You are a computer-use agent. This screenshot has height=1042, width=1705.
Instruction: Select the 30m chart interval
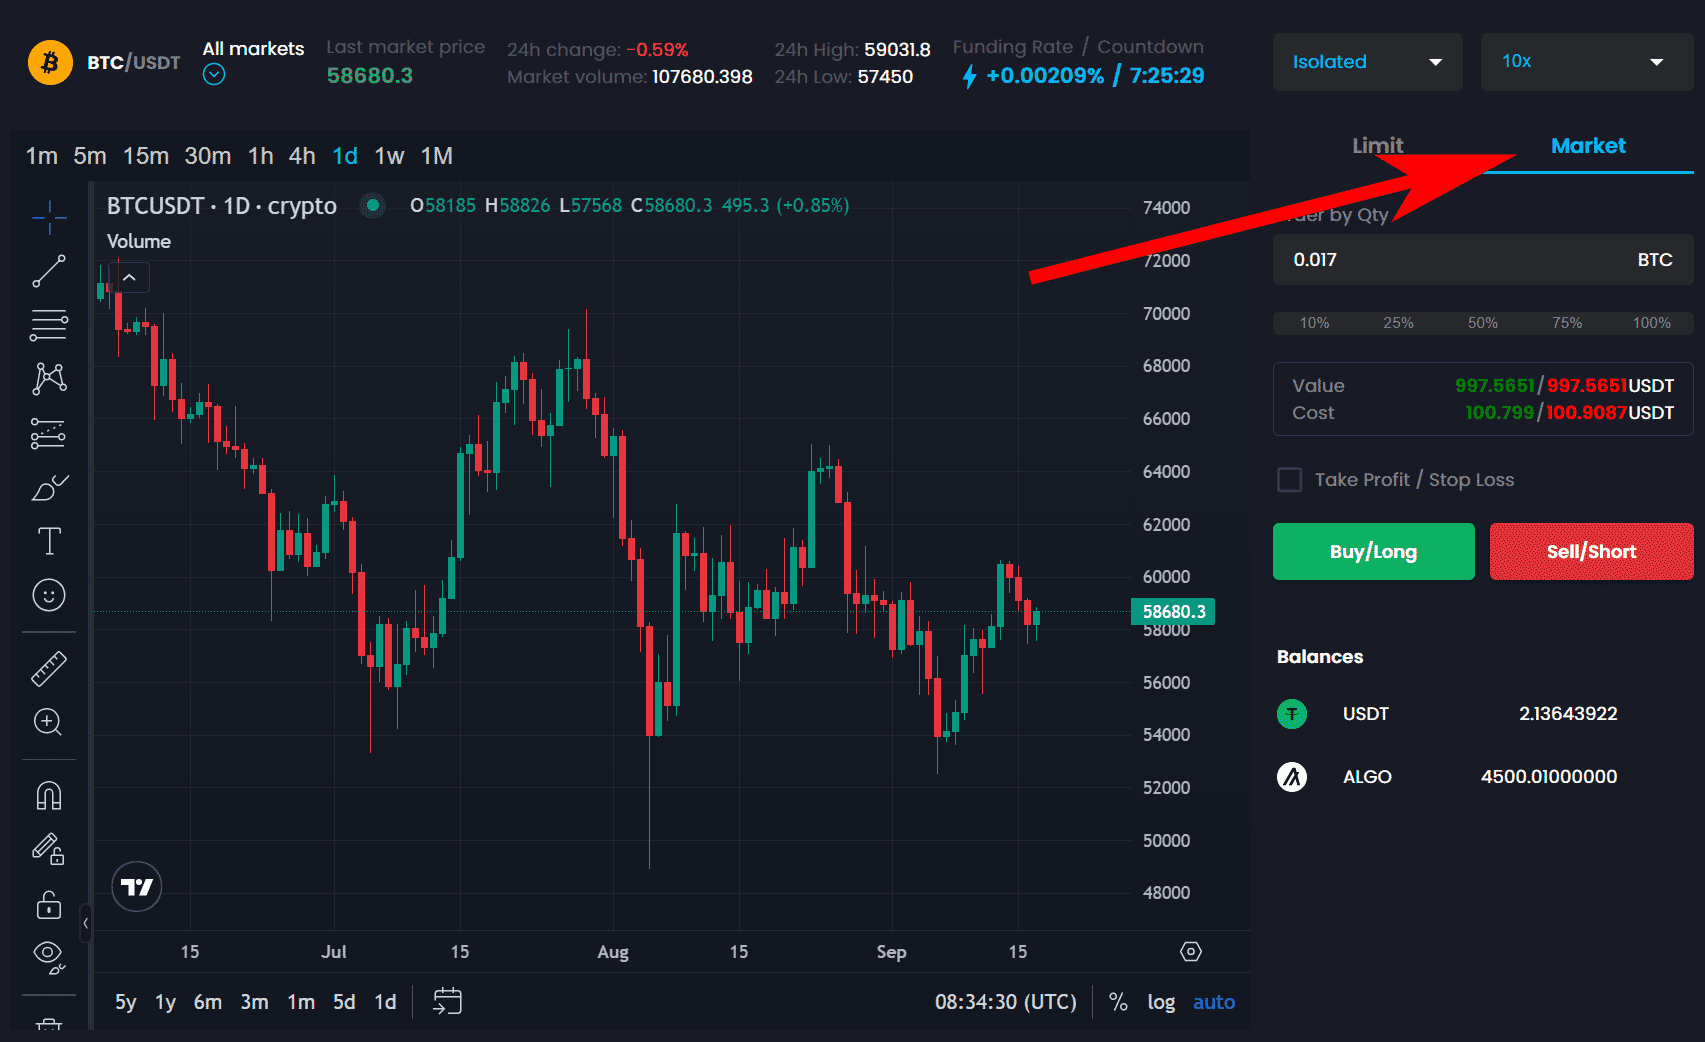[207, 156]
